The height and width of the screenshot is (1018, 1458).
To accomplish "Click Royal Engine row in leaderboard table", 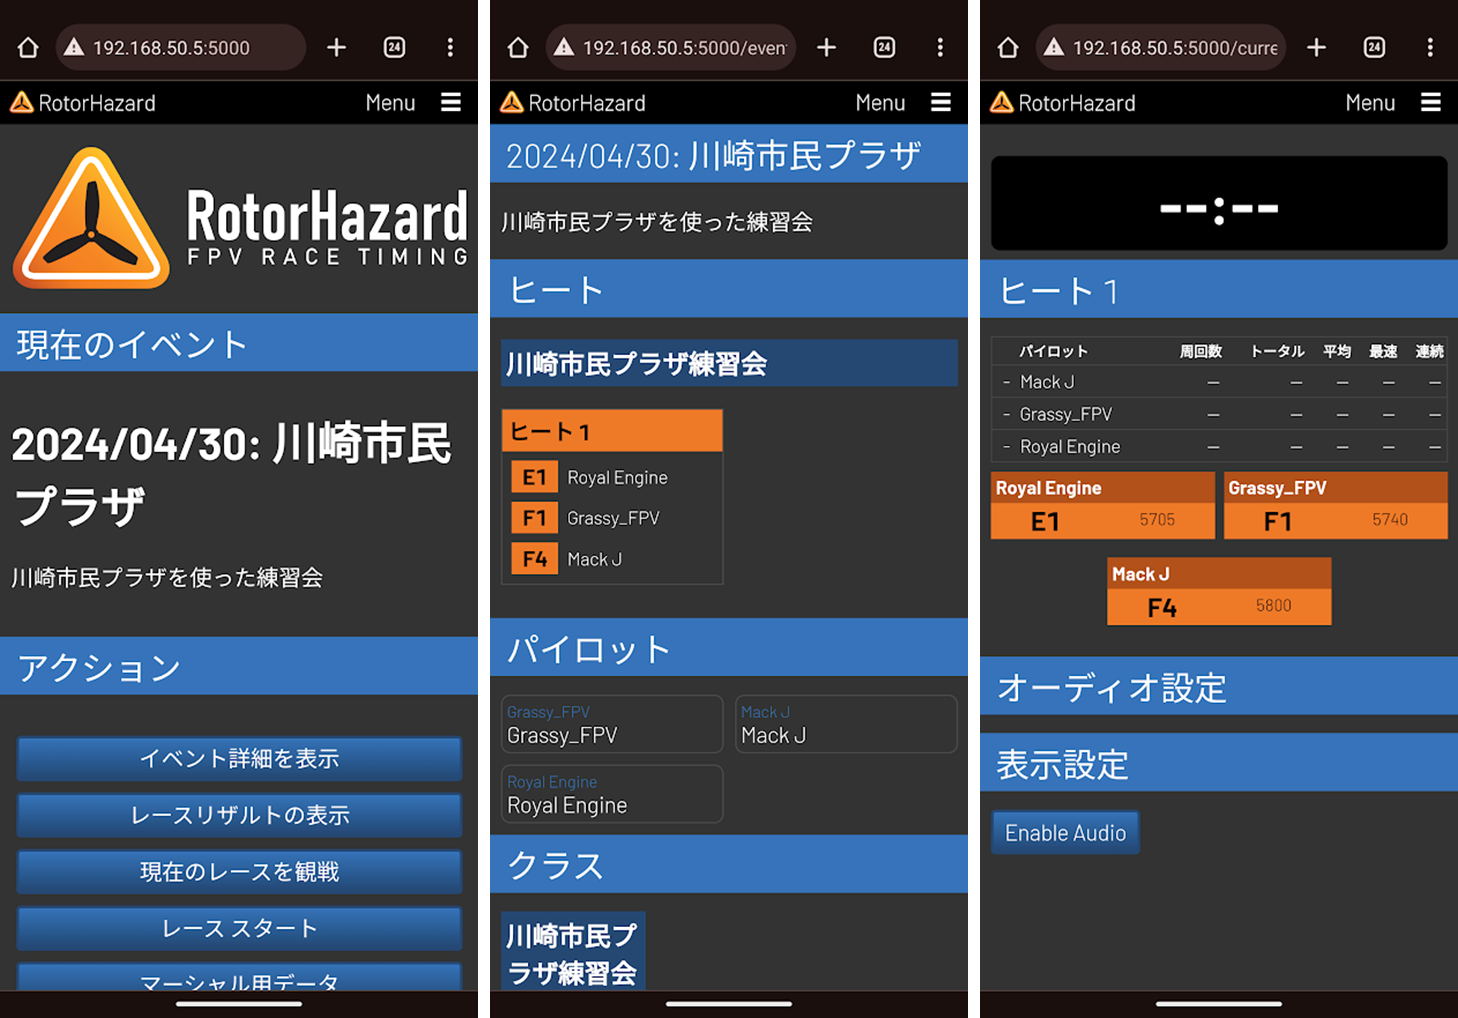I will 1219,446.
